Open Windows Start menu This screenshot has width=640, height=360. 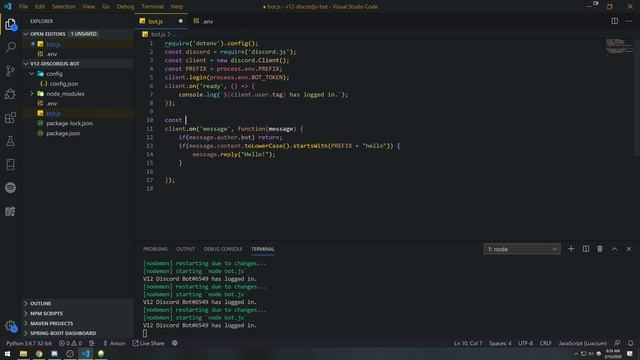pos(7,353)
